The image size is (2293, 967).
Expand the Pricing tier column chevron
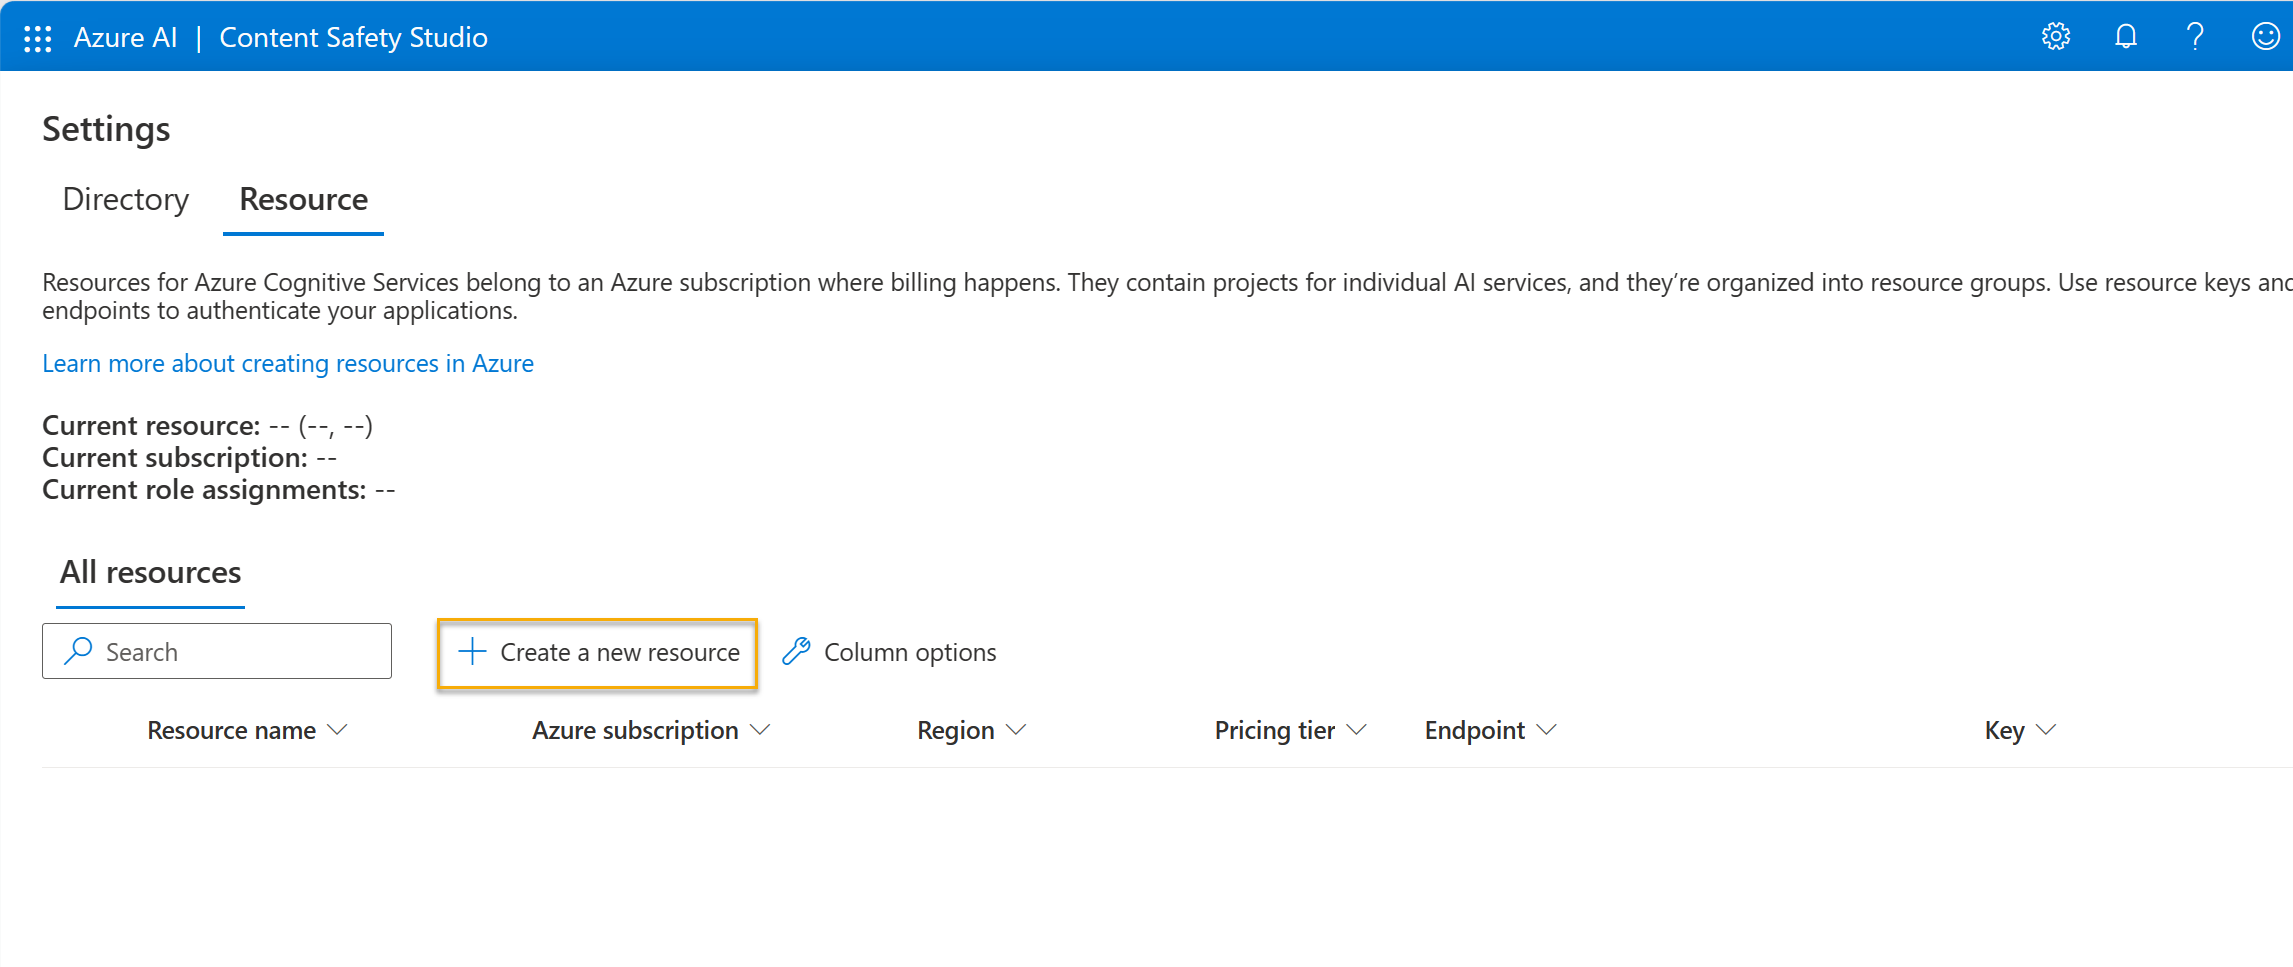[1356, 730]
